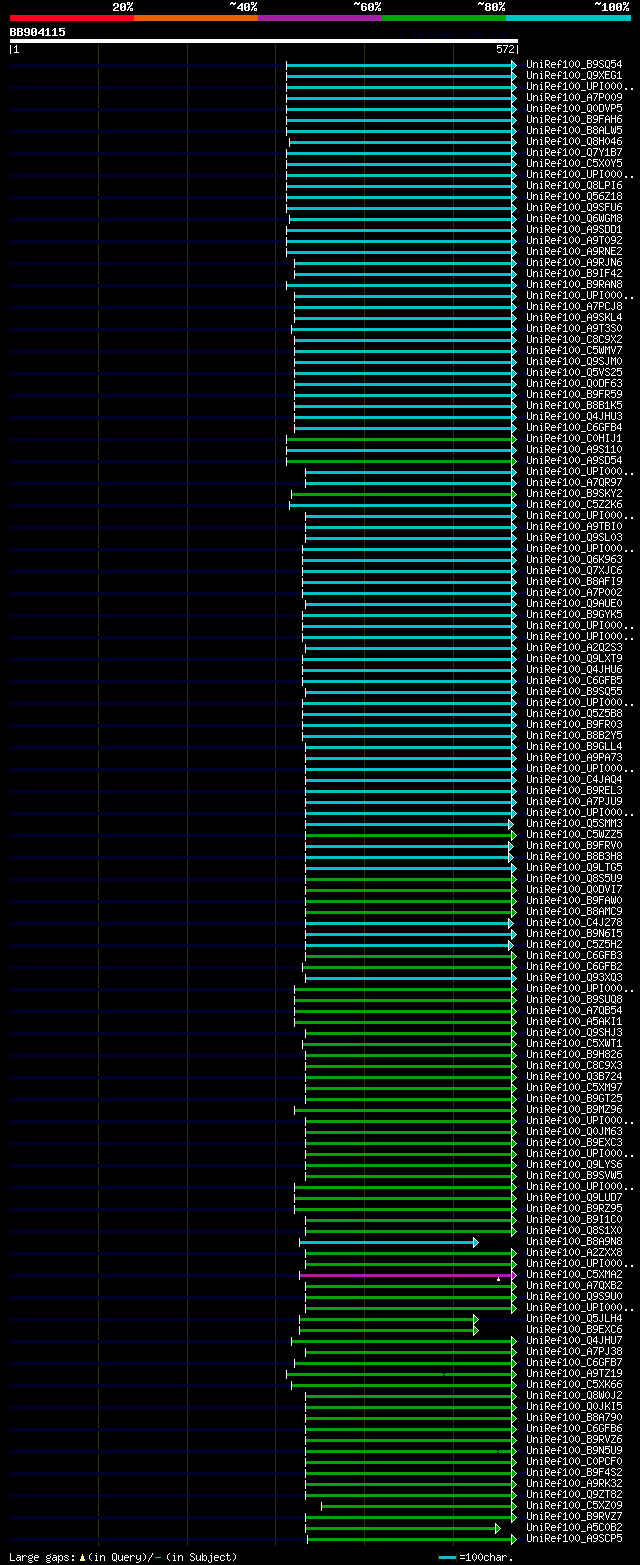Select hit label UniRef100_Q93XQ3
Screen dimensions: 640x1565
tap(574, 977)
